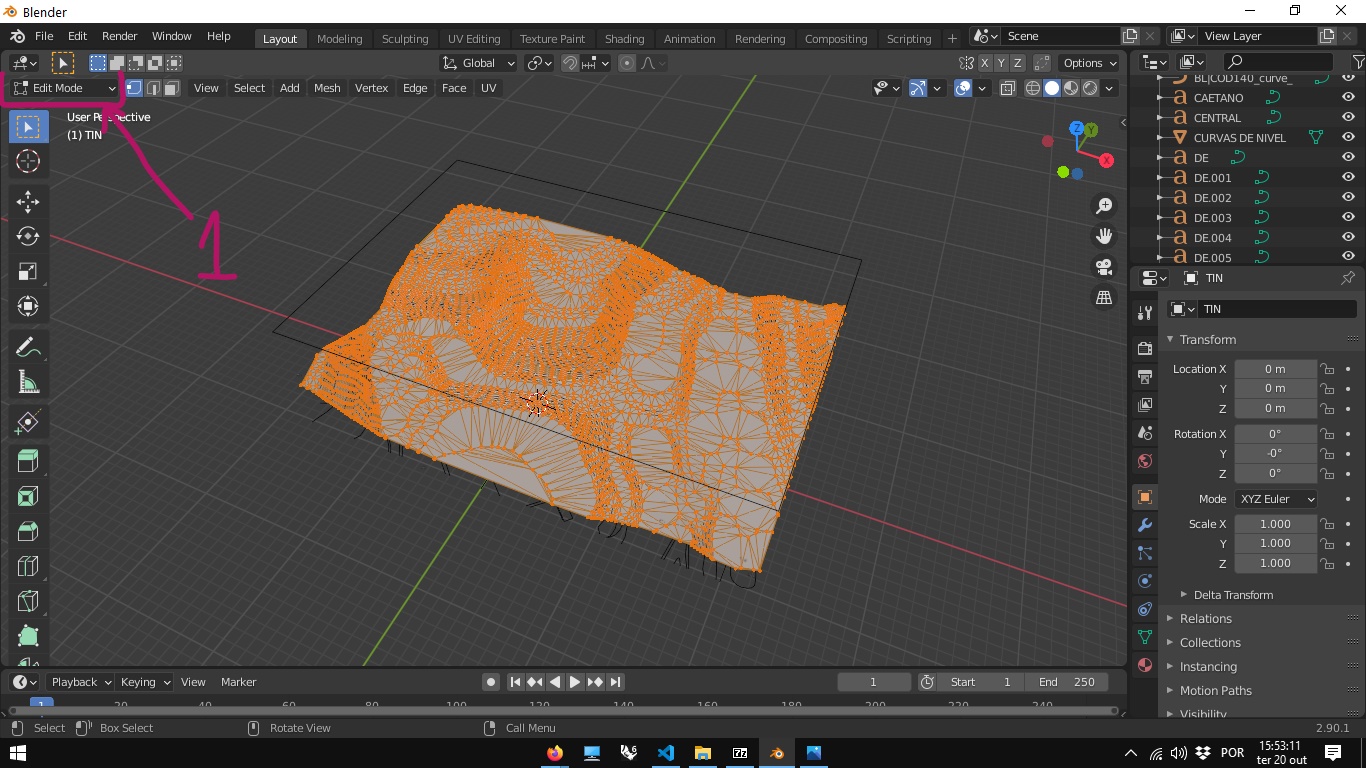Open the Global transform orientation dropdown
This screenshot has height=768, width=1366.
(478, 63)
